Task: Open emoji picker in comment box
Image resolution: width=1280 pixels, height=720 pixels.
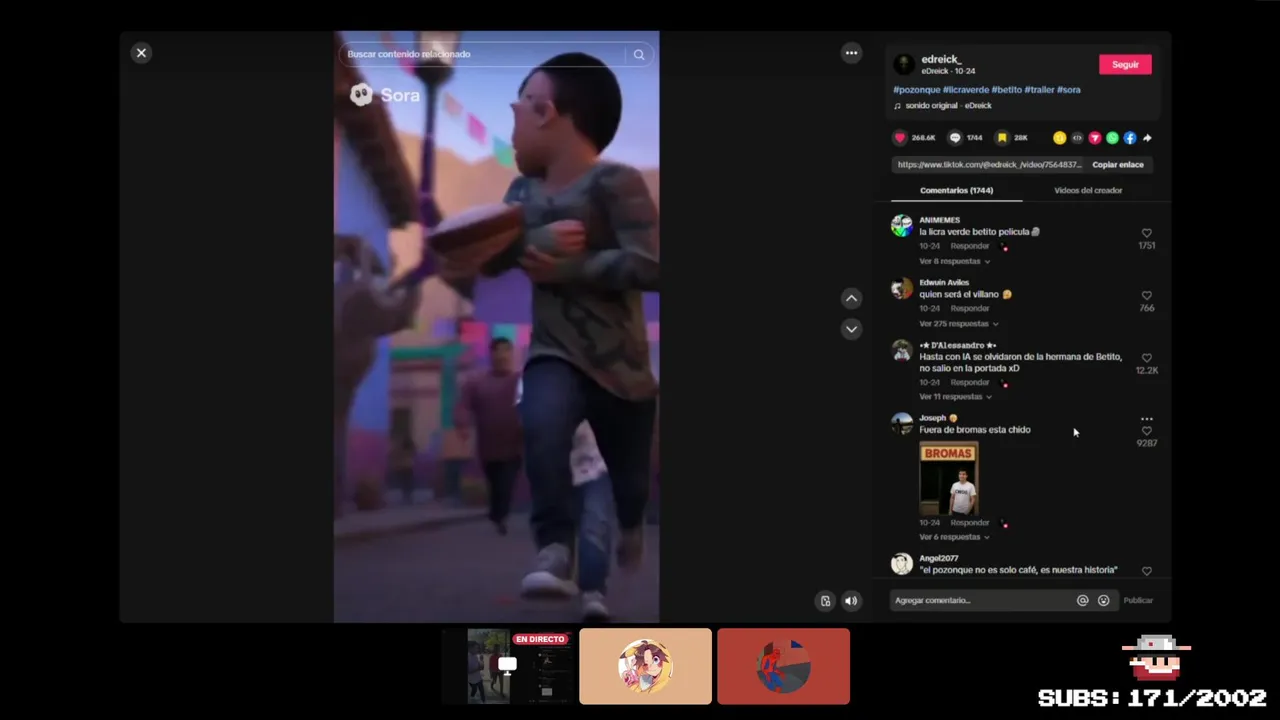Action: (1103, 601)
